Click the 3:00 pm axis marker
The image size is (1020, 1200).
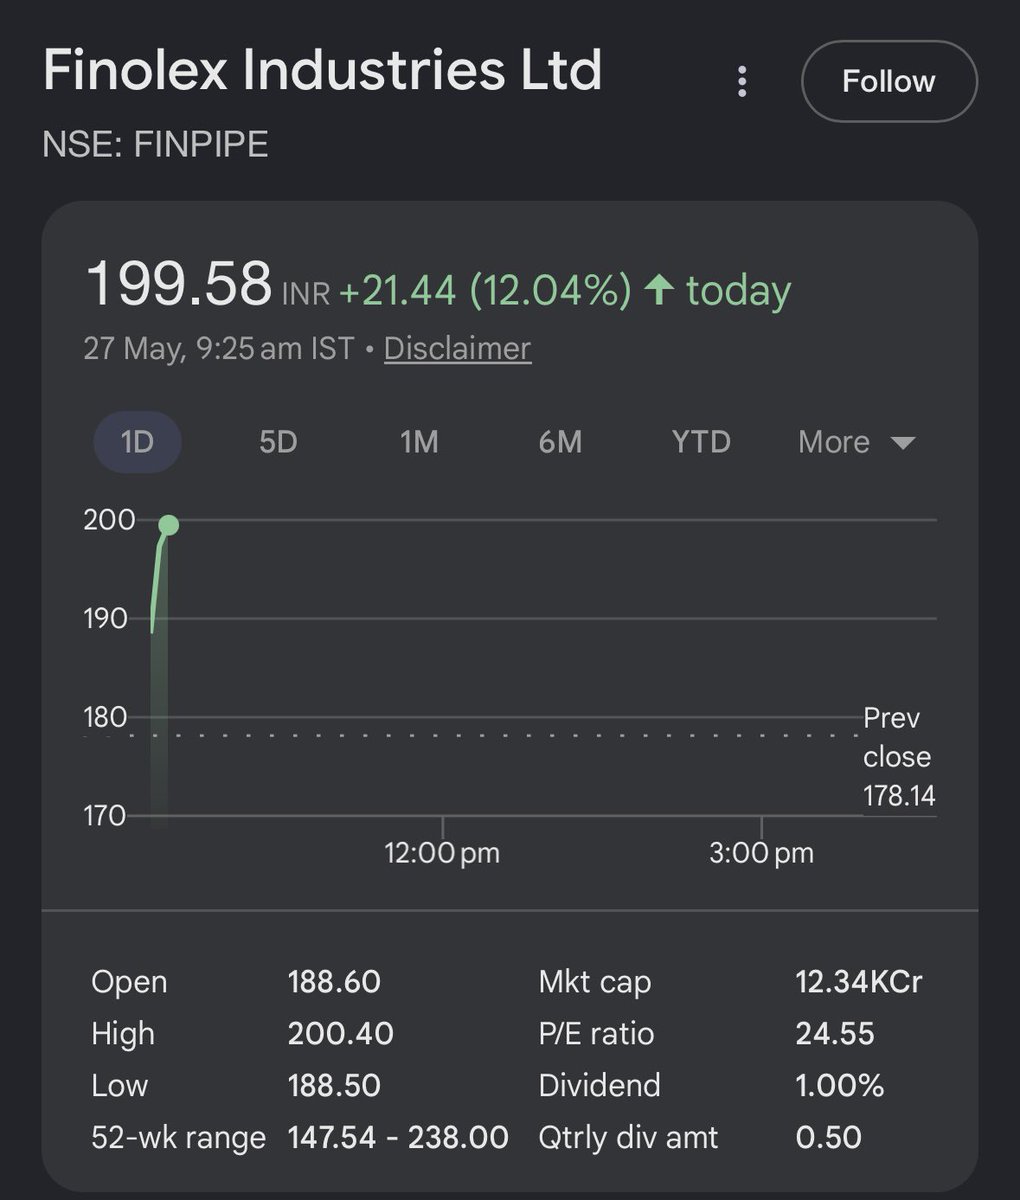pos(761,853)
